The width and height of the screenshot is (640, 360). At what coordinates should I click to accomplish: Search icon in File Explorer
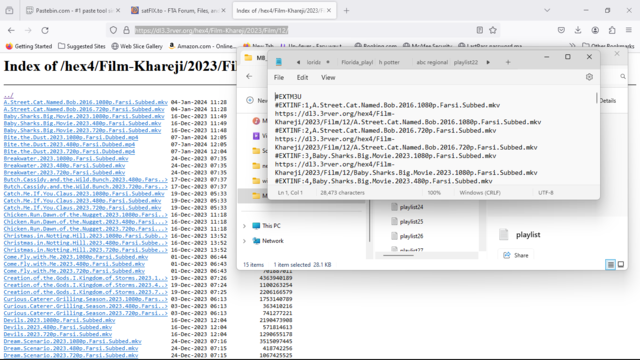tap(623, 76)
